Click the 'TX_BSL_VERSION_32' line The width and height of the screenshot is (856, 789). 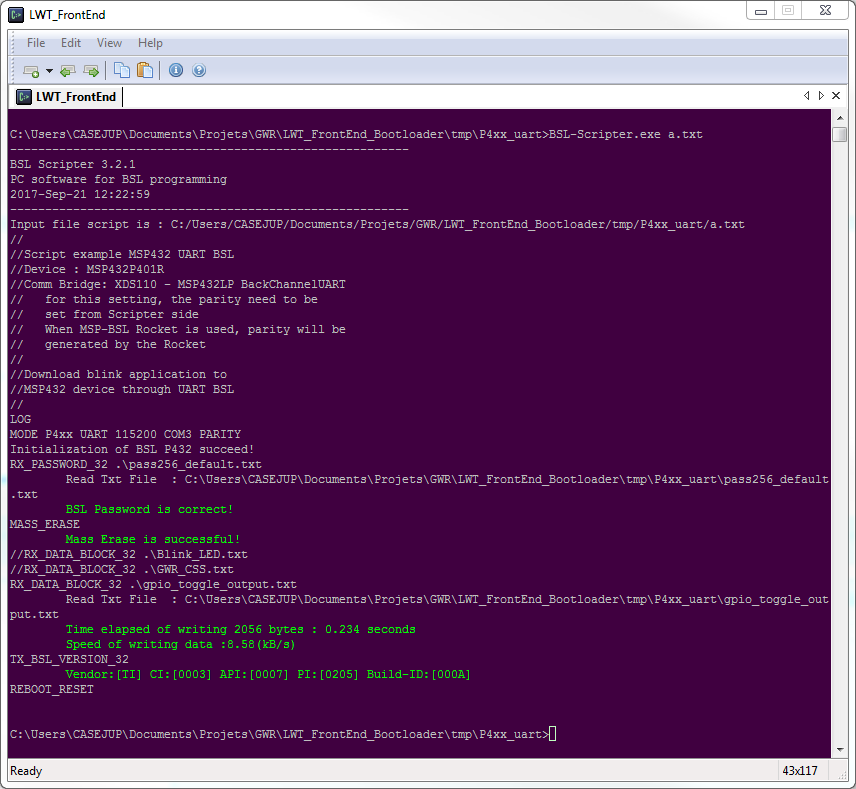point(69,659)
